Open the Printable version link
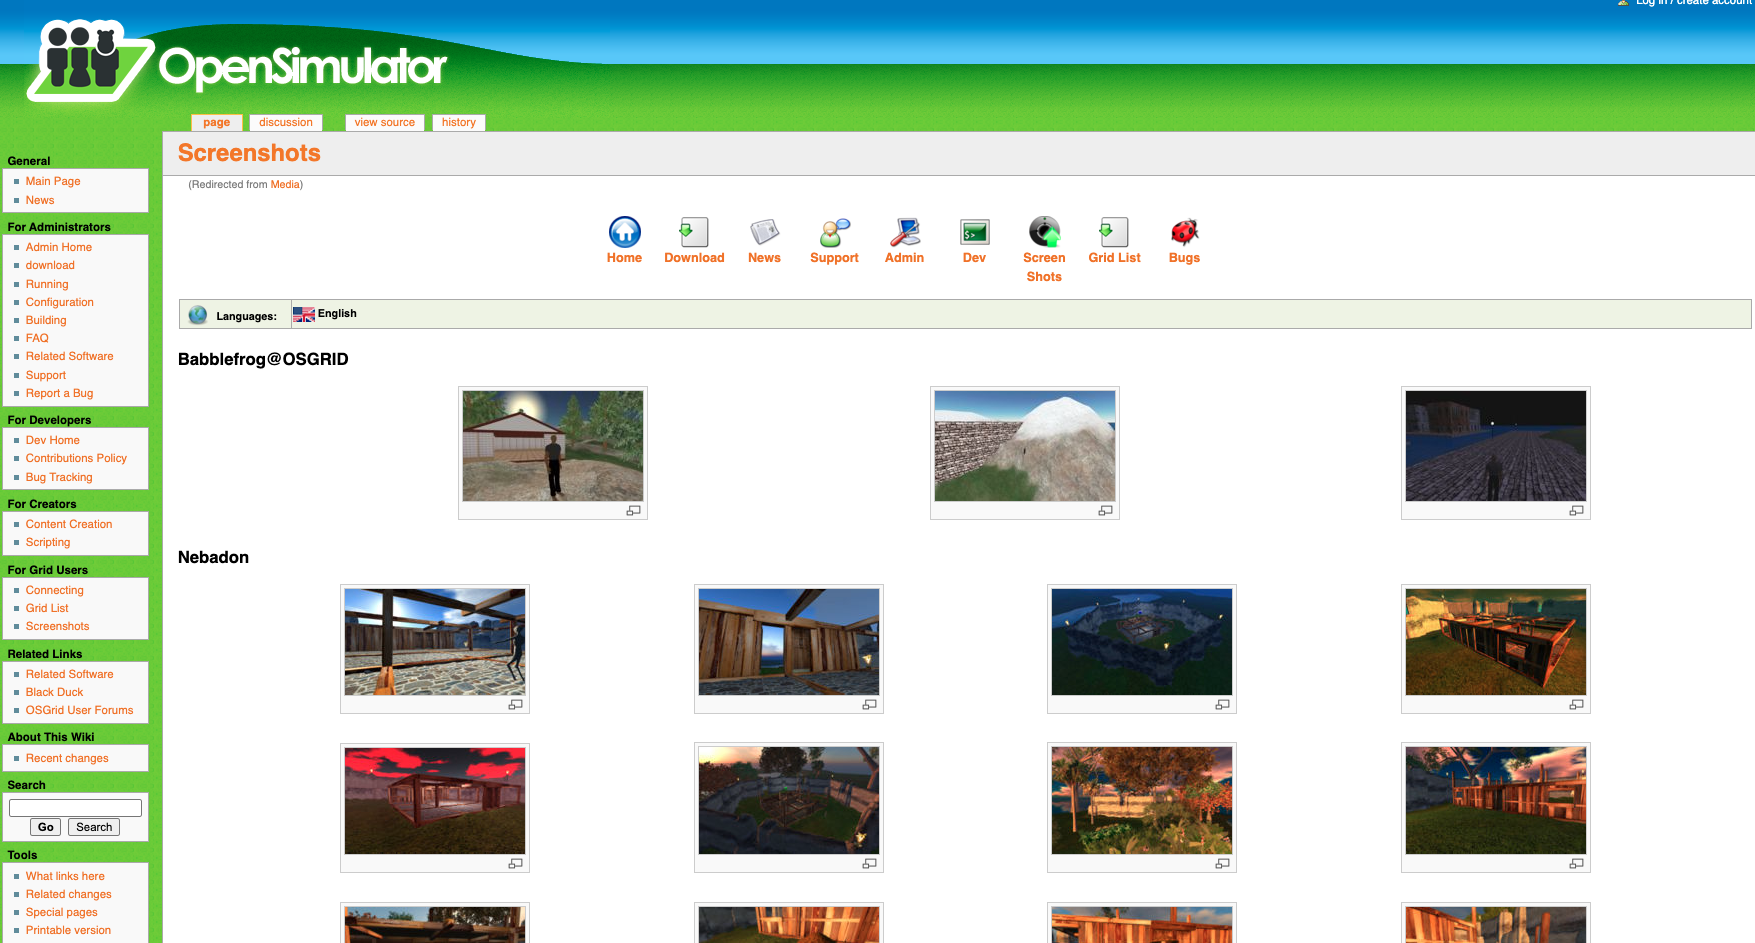1755x943 pixels. [x=69, y=930]
